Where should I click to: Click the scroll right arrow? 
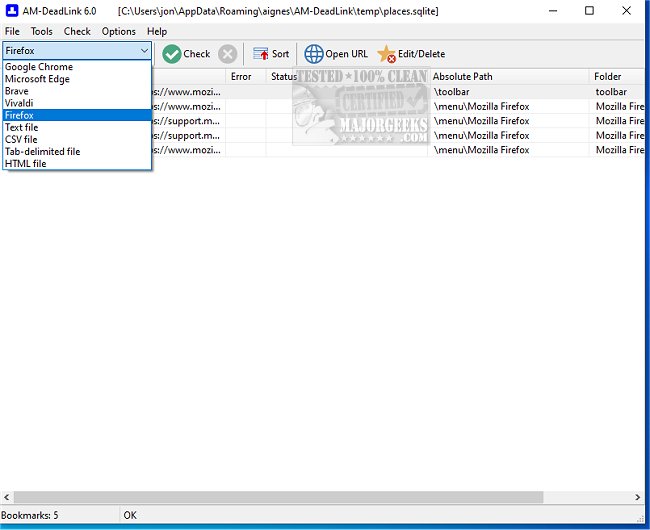point(638,497)
